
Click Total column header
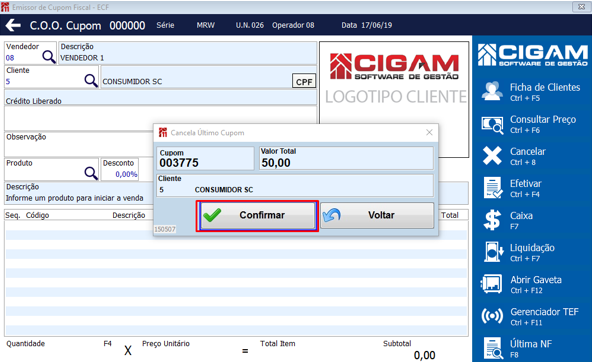point(450,215)
